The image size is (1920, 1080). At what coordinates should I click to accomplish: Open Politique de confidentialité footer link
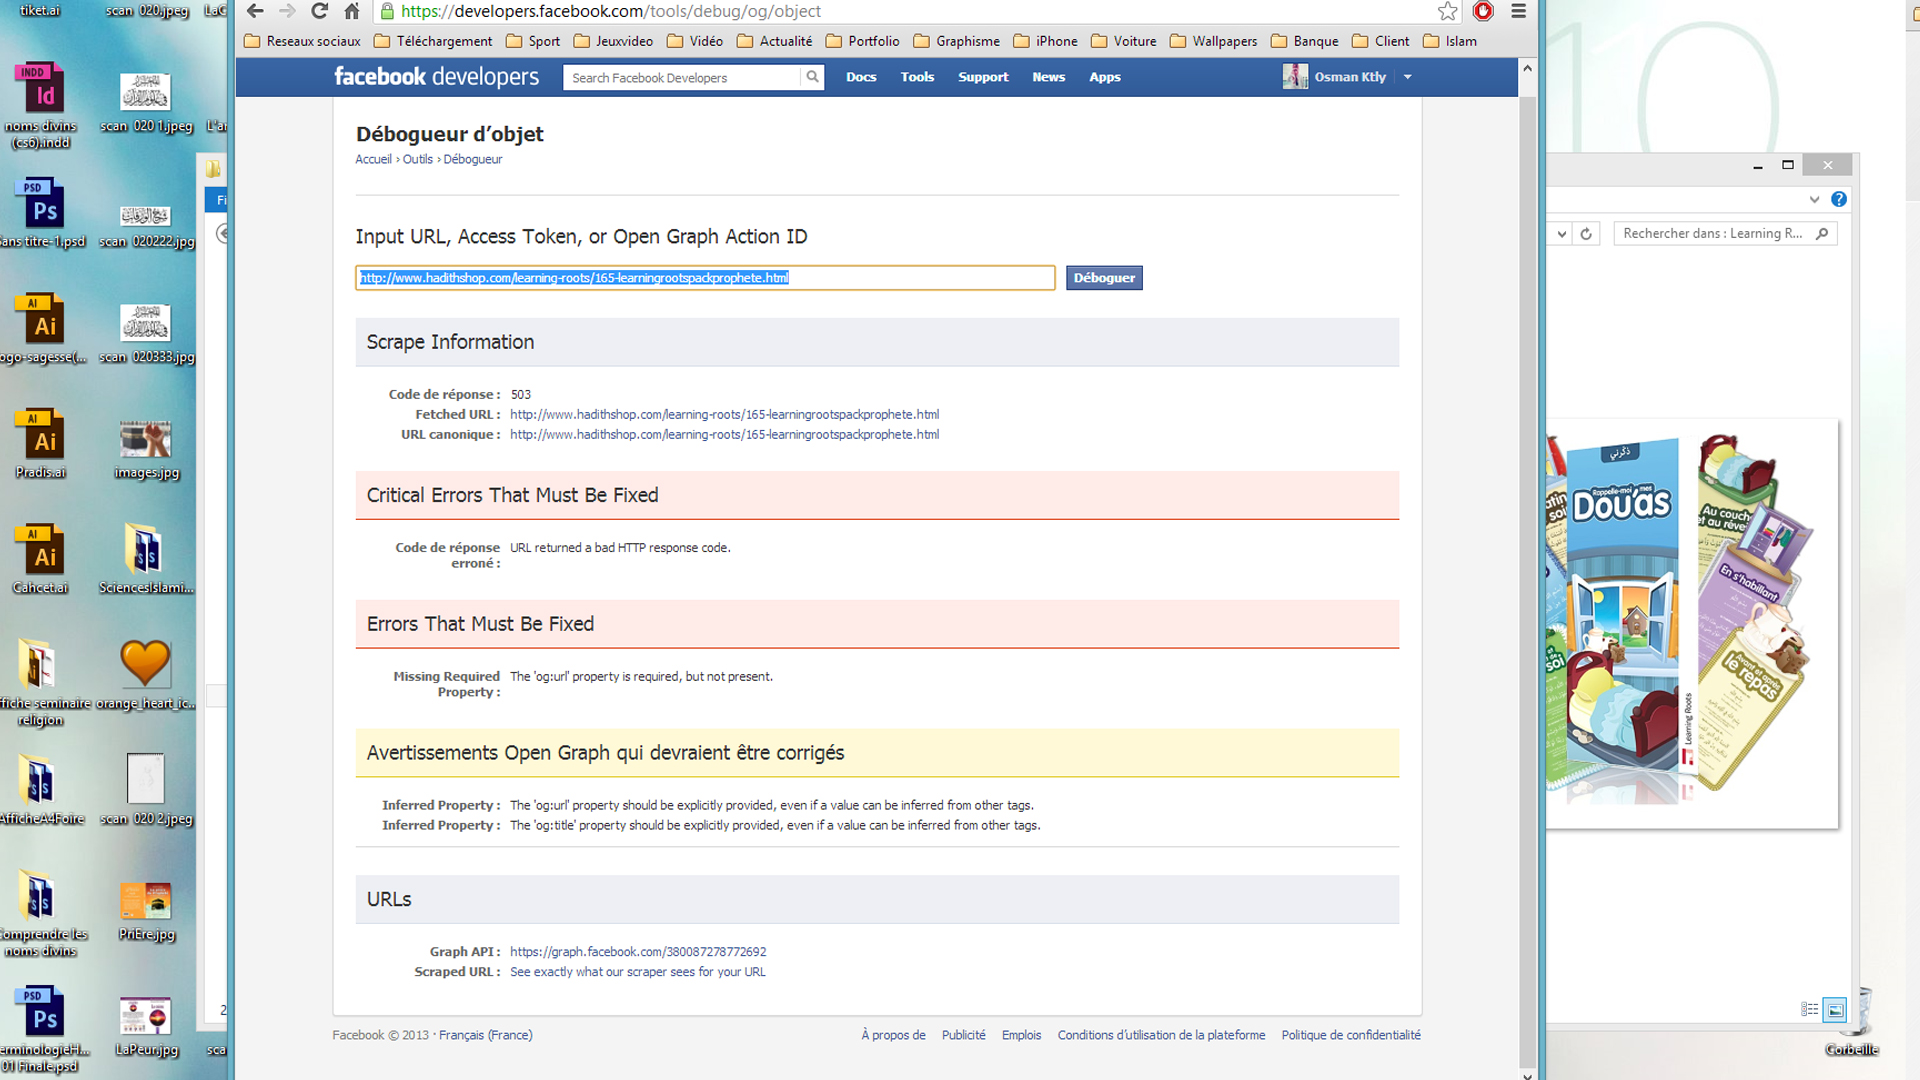point(1351,1035)
